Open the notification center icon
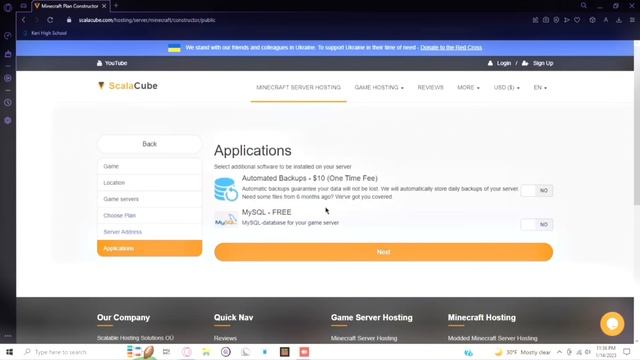 pos(627,352)
